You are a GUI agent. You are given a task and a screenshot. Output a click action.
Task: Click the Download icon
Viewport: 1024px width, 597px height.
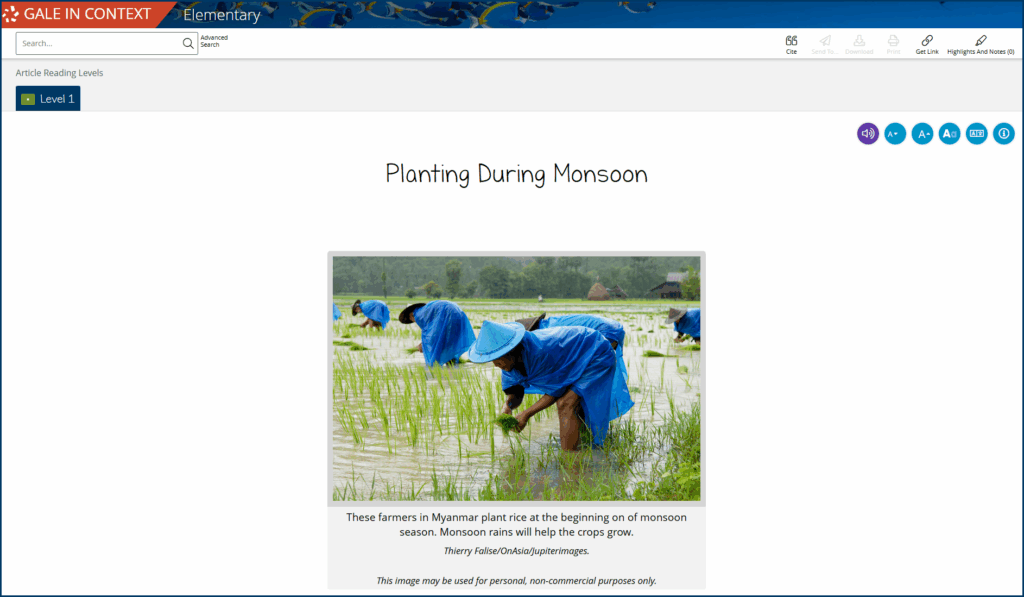tap(859, 41)
